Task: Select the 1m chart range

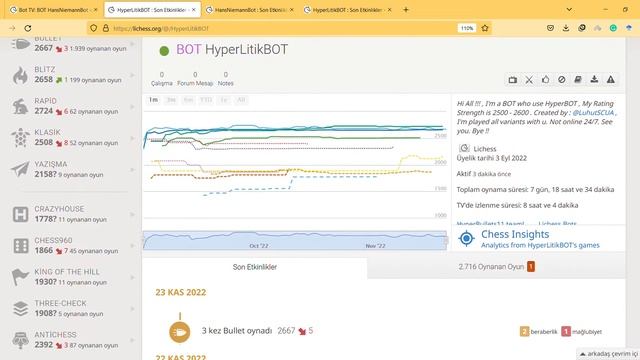Action: (153, 100)
